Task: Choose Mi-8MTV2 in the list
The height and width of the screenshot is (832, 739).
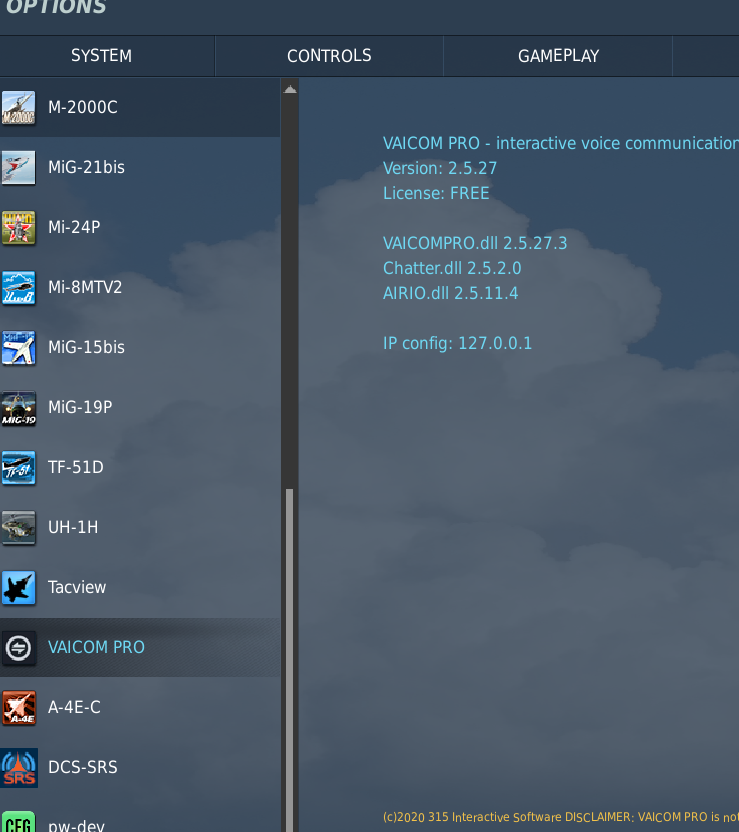Action: (140, 288)
